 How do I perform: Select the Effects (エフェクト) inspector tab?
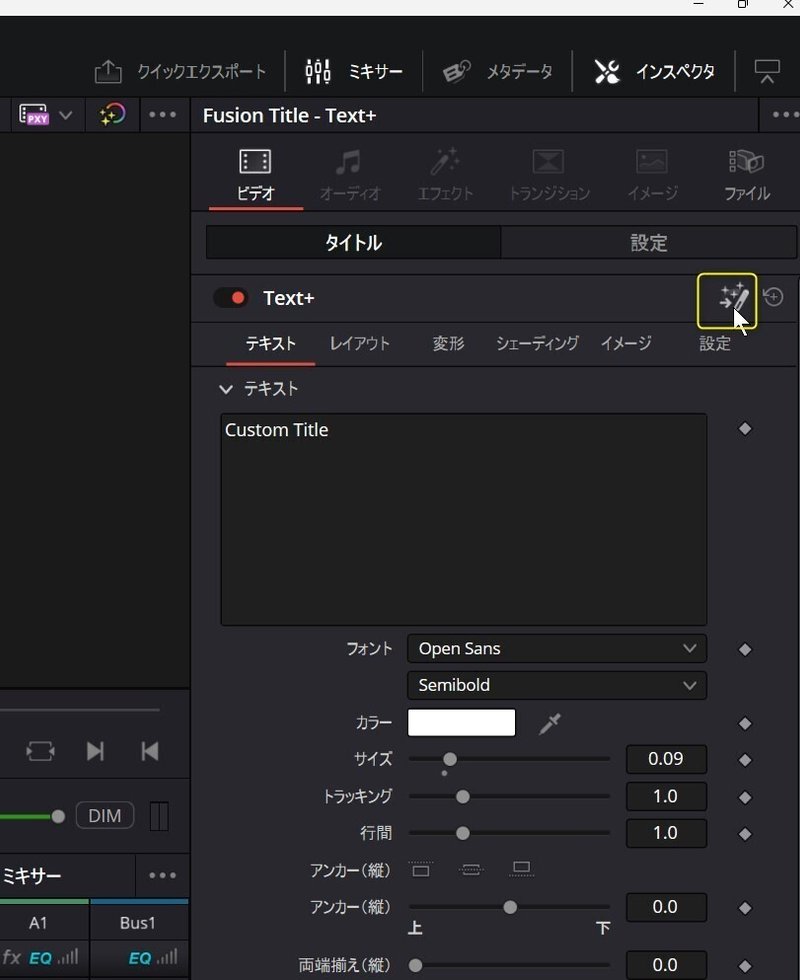pyautogui.click(x=445, y=176)
